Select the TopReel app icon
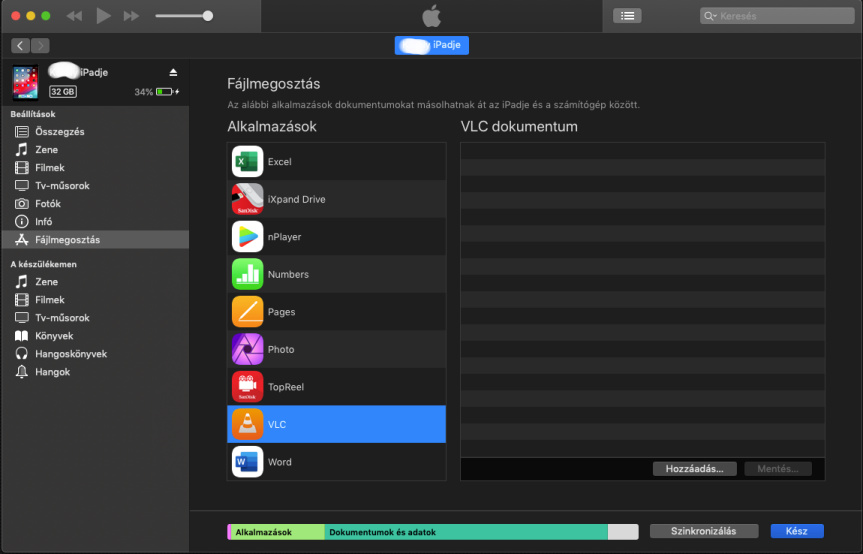This screenshot has width=863, height=554. [247, 387]
